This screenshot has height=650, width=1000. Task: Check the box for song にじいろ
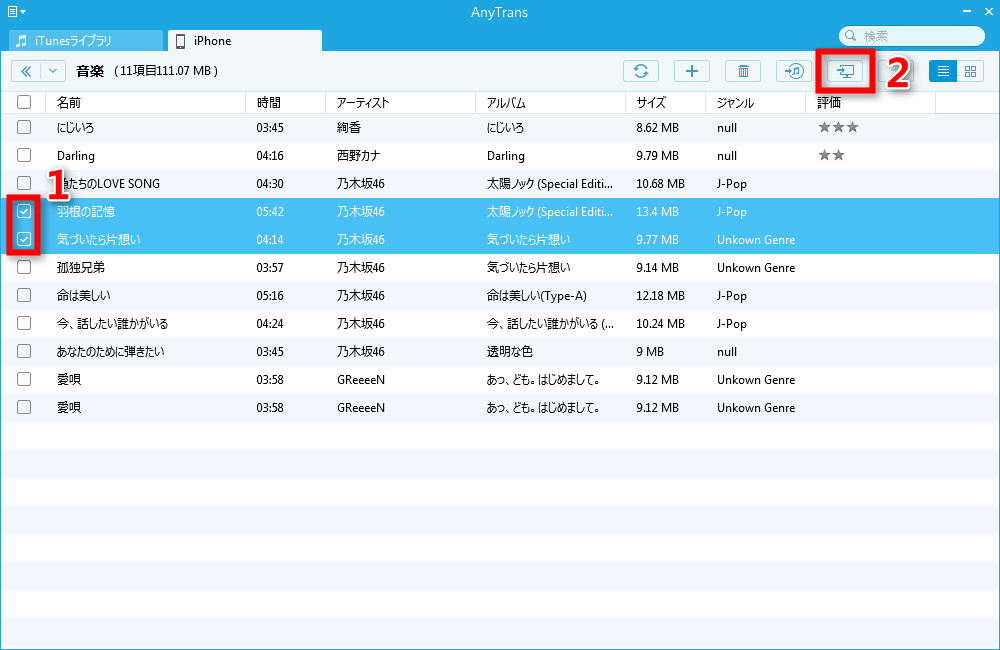(x=24, y=127)
